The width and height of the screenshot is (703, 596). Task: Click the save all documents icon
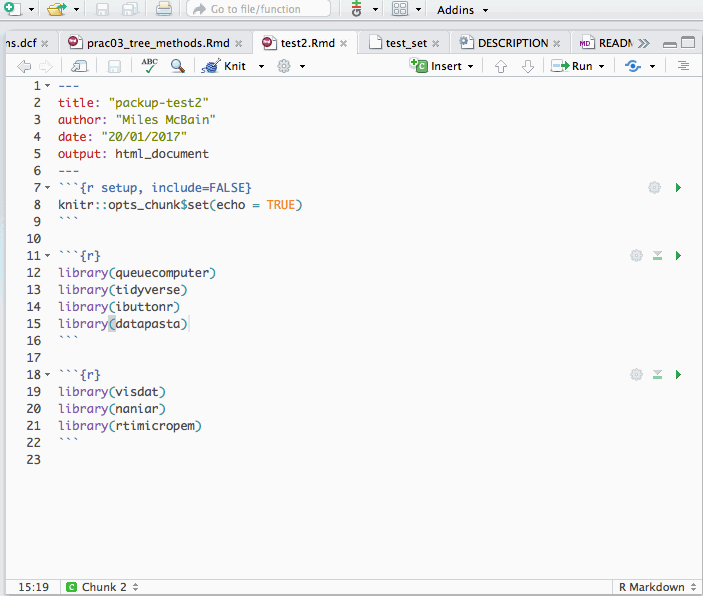point(129,9)
